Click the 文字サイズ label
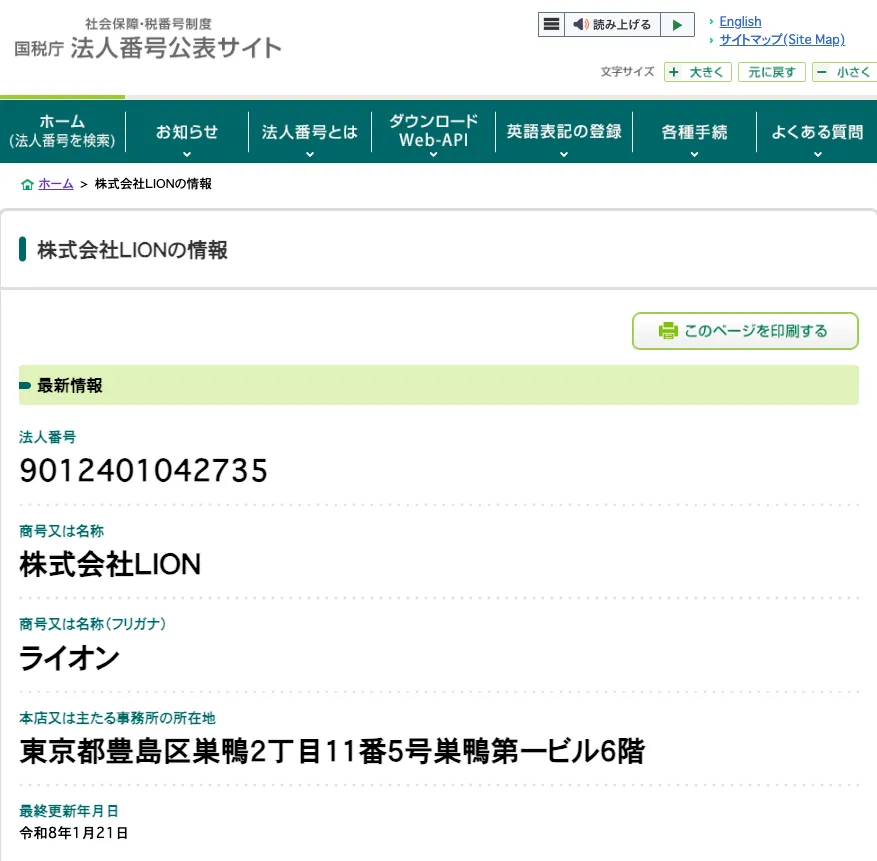Viewport: 877px width, 861px height. click(628, 72)
